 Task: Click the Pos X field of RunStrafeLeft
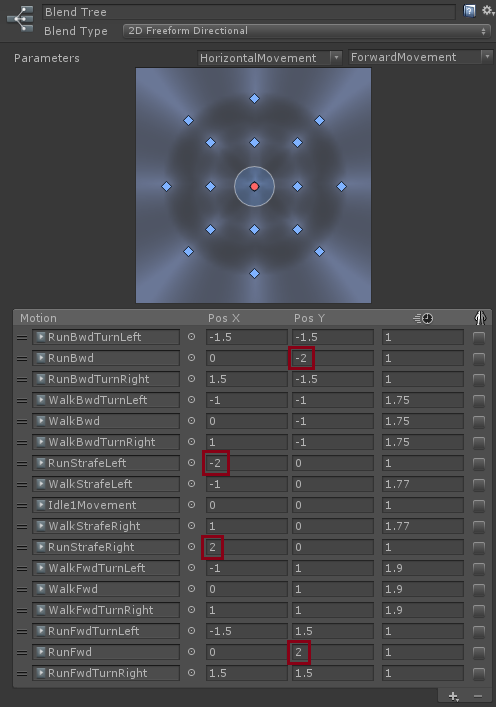(x=247, y=463)
